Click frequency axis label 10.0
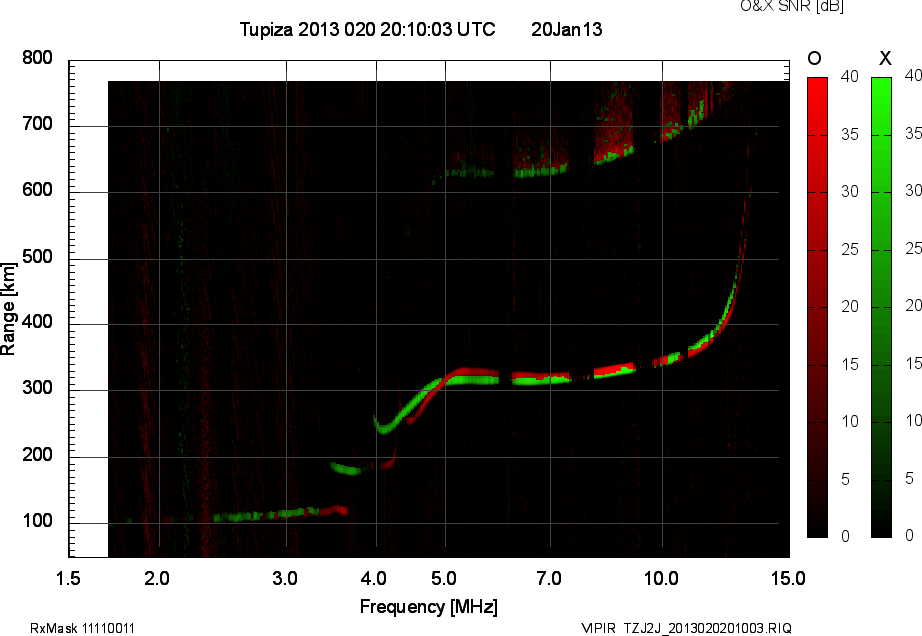The height and width of the screenshot is (636, 922). [x=662, y=579]
